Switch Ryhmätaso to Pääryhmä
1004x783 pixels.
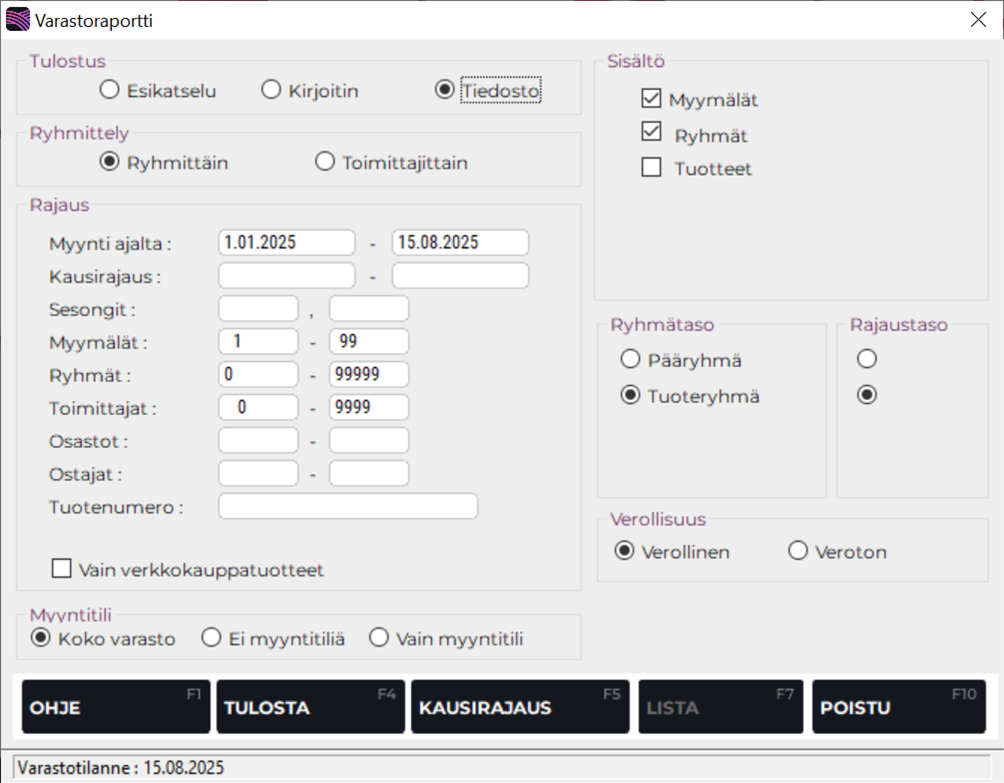point(631,359)
